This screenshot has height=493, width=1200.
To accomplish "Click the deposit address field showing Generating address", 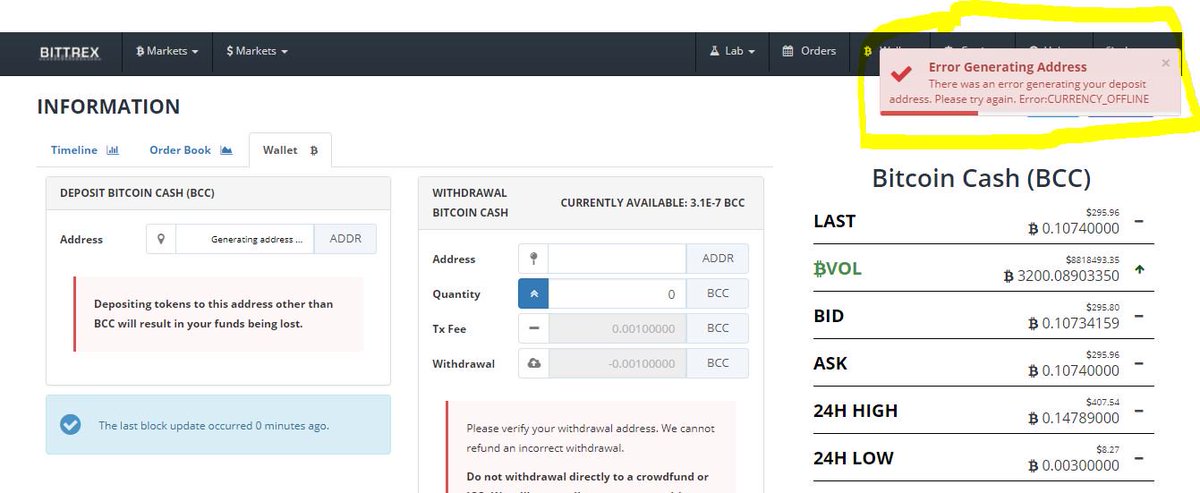I will (x=245, y=240).
